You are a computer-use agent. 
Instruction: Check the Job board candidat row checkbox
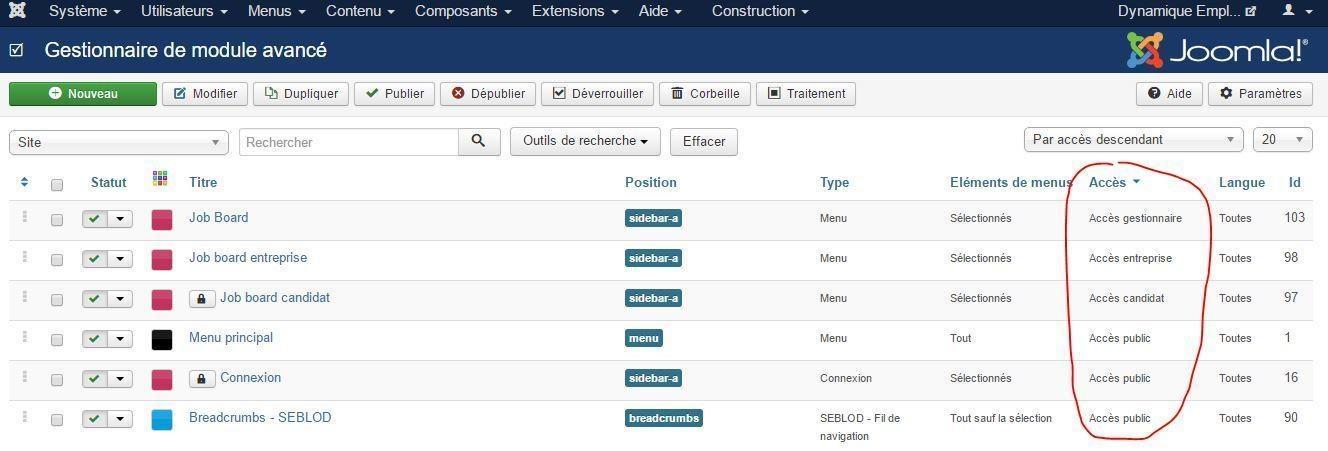coord(57,300)
